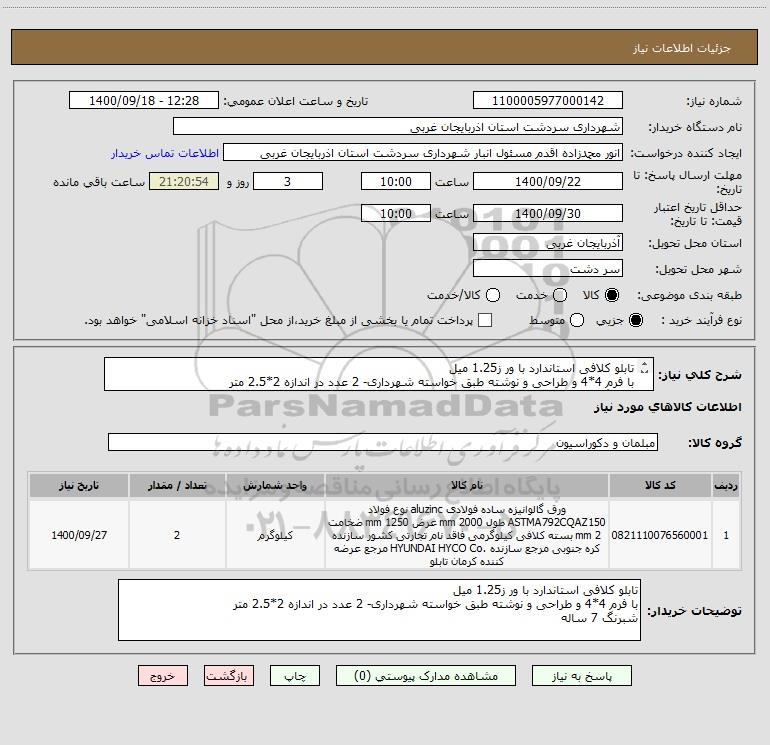Click the delivery city field سر دشت

[548, 268]
